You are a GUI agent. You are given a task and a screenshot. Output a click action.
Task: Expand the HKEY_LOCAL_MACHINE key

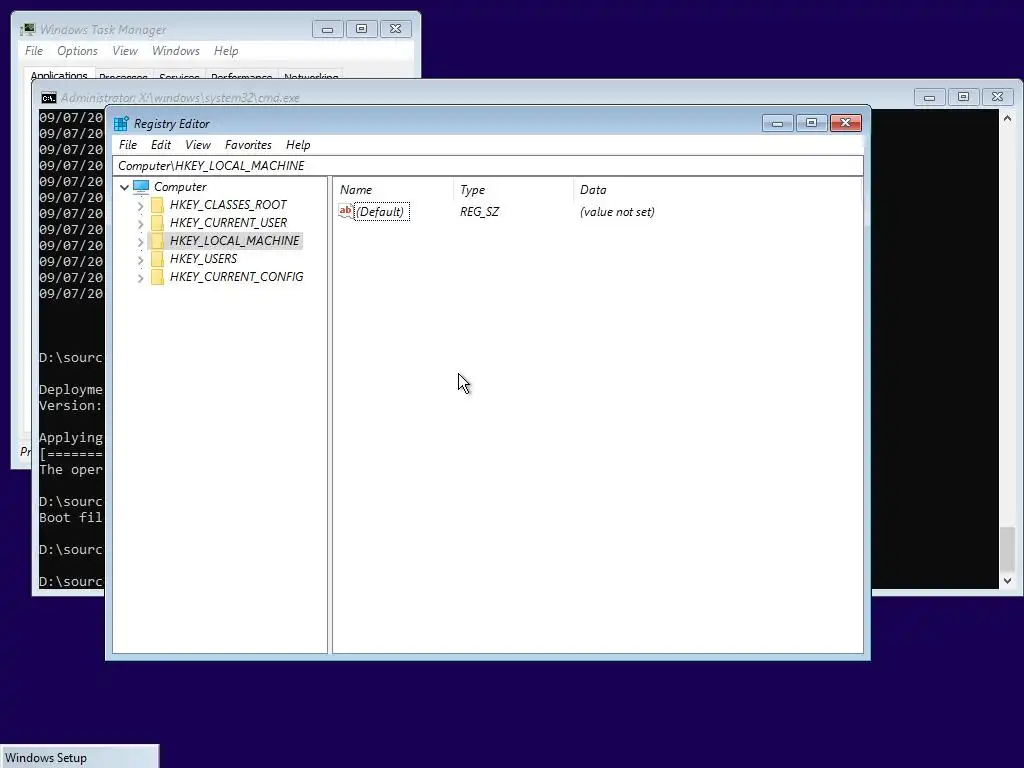pos(140,242)
